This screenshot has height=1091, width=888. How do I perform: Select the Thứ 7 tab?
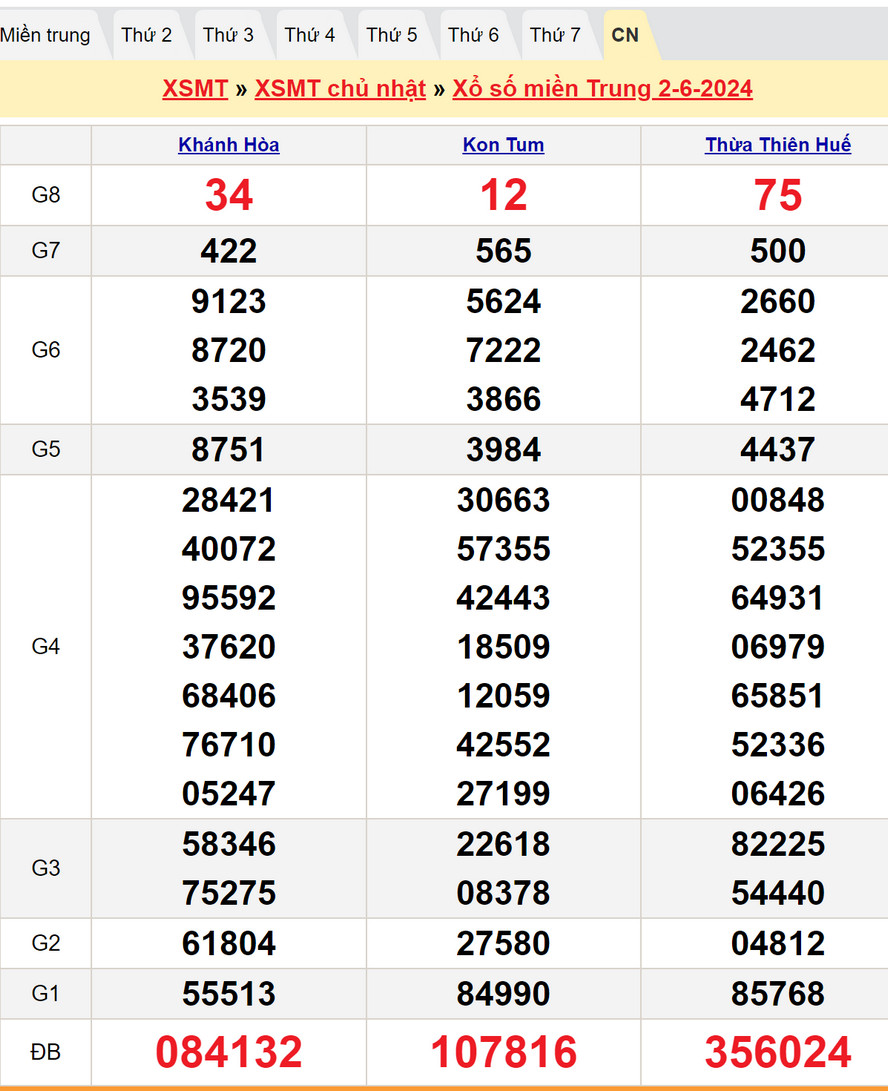tap(555, 35)
